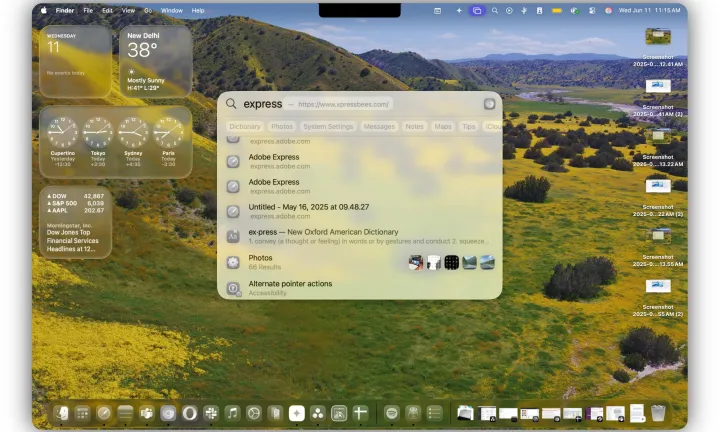Screen dimensions: 720x432
Task: Select the Dictionary filter chip
Action: pyautogui.click(x=245, y=126)
